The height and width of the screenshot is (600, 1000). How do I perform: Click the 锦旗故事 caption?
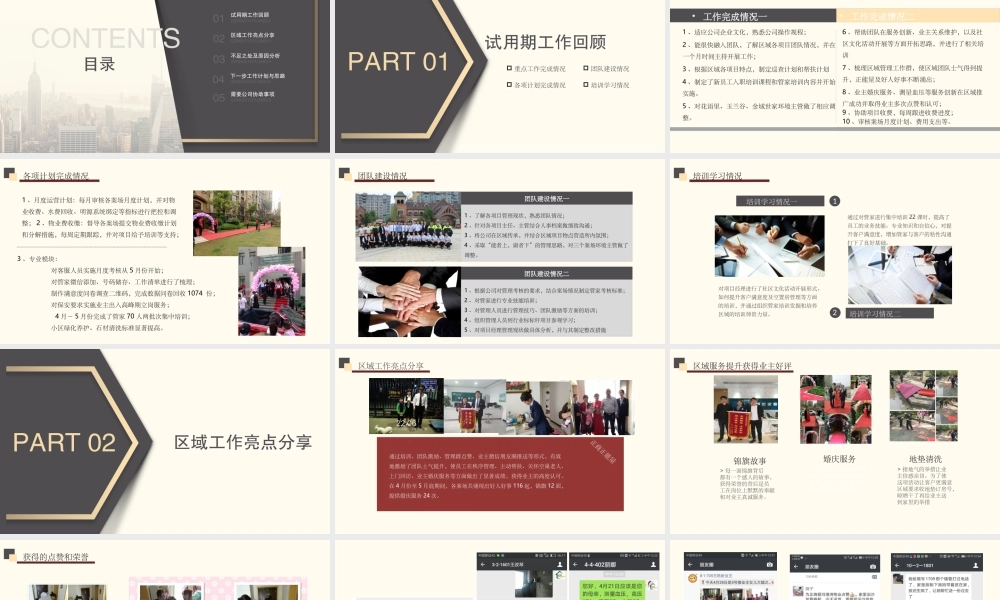click(750, 460)
